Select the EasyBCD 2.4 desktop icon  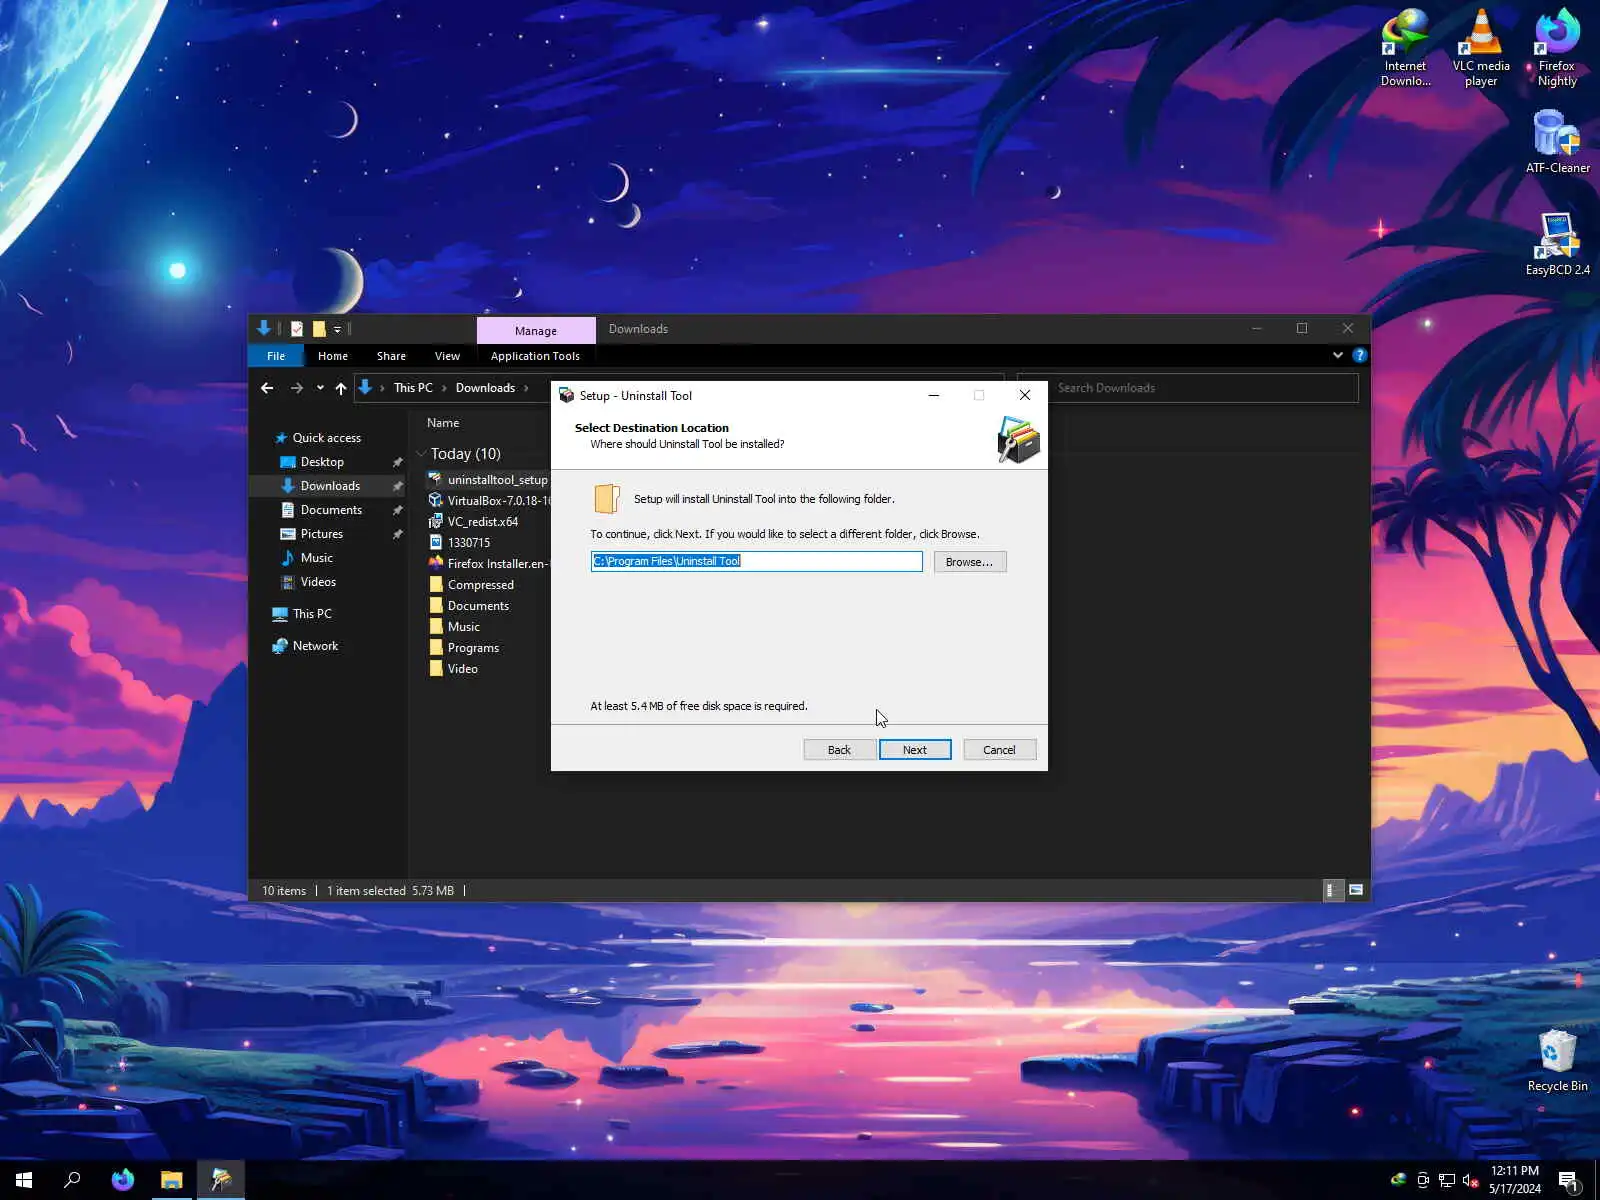coord(1557,245)
